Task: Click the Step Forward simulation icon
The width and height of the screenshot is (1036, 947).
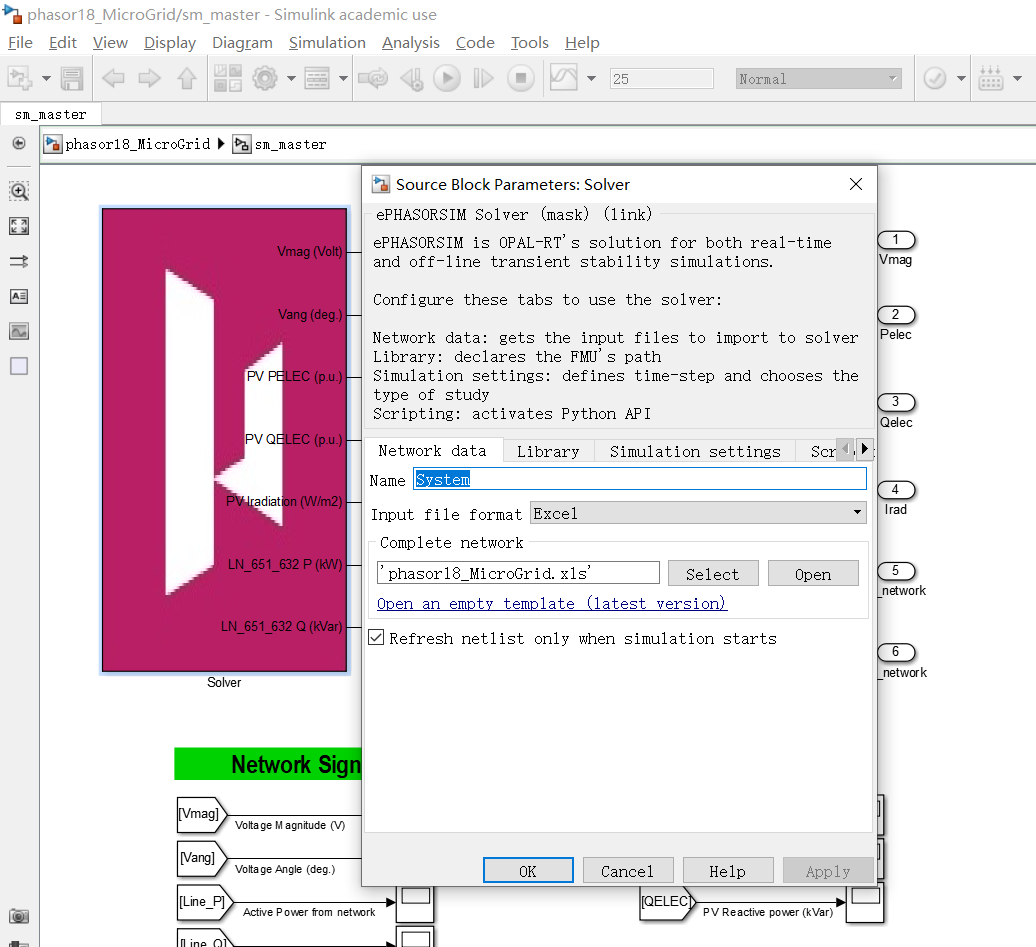Action: 483,78
